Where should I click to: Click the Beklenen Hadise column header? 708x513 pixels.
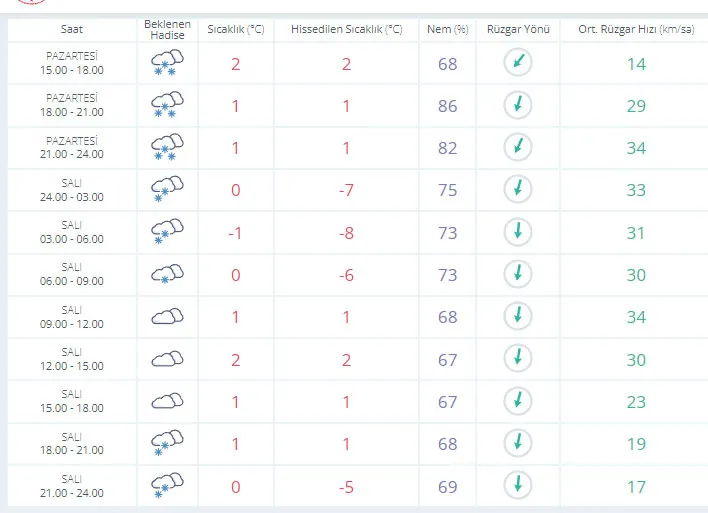[x=168, y=29]
